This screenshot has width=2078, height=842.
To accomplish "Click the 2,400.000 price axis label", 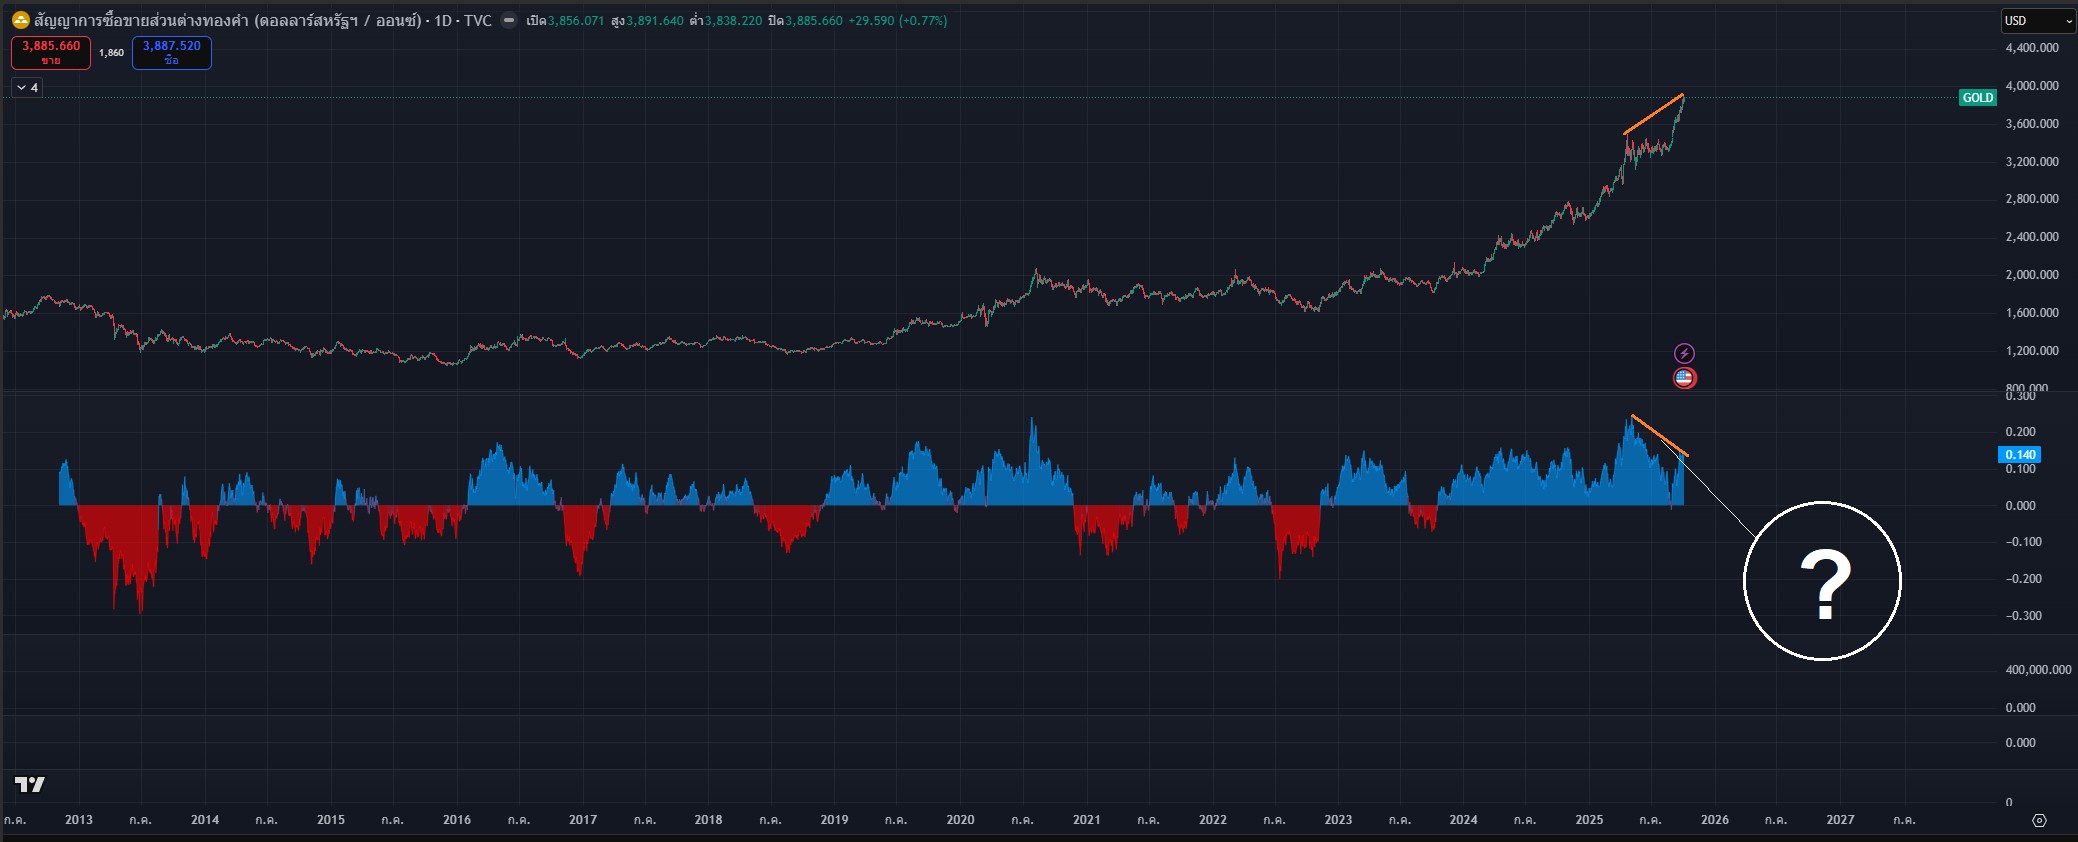I will (2032, 237).
